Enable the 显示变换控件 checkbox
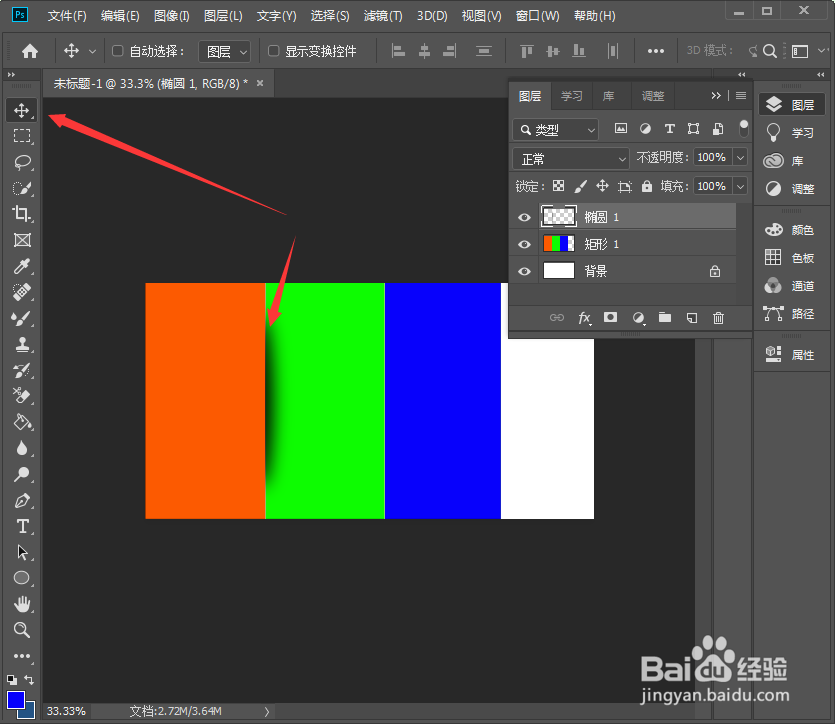This screenshot has height=724, width=835. 273,51
